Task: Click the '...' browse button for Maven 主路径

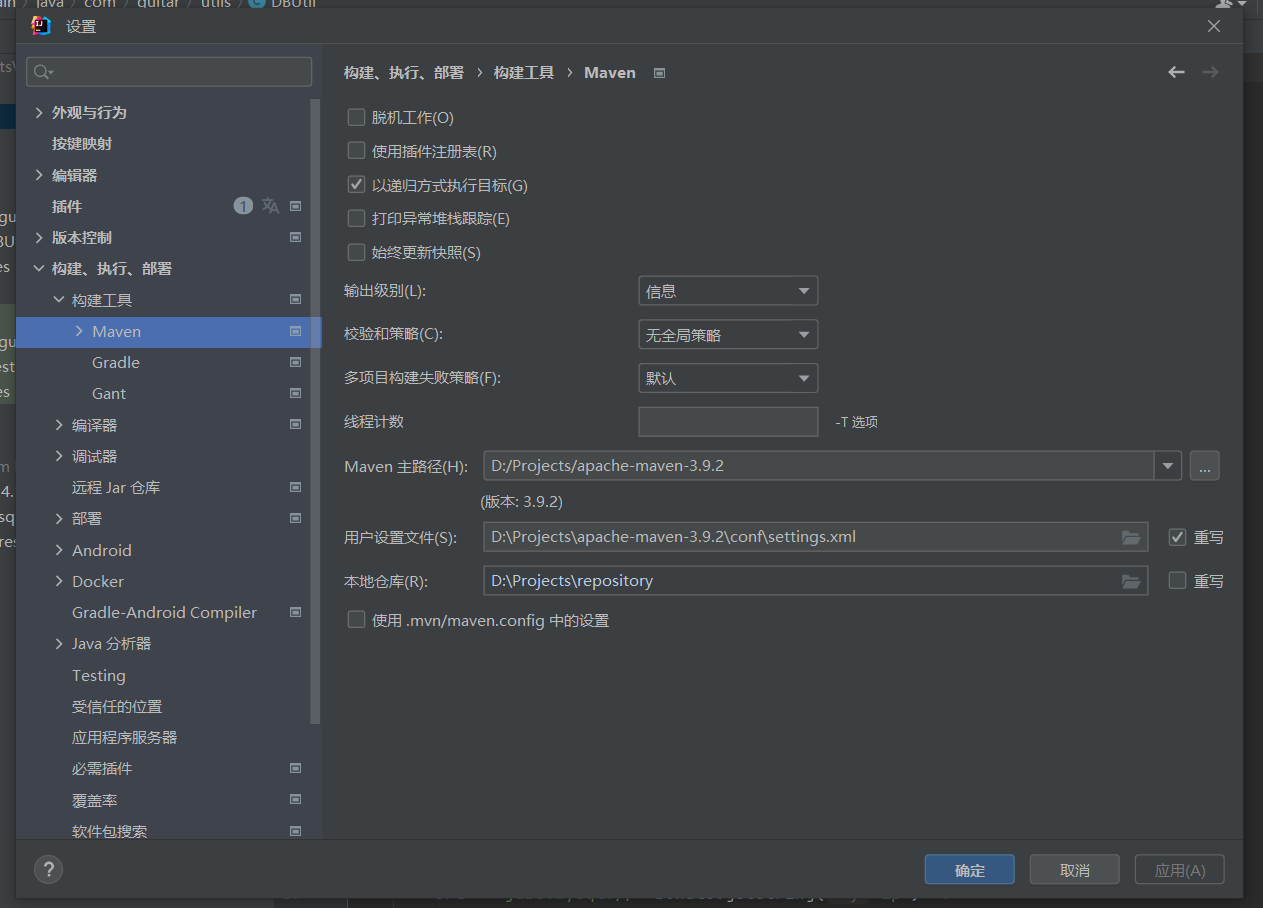Action: click(1205, 466)
